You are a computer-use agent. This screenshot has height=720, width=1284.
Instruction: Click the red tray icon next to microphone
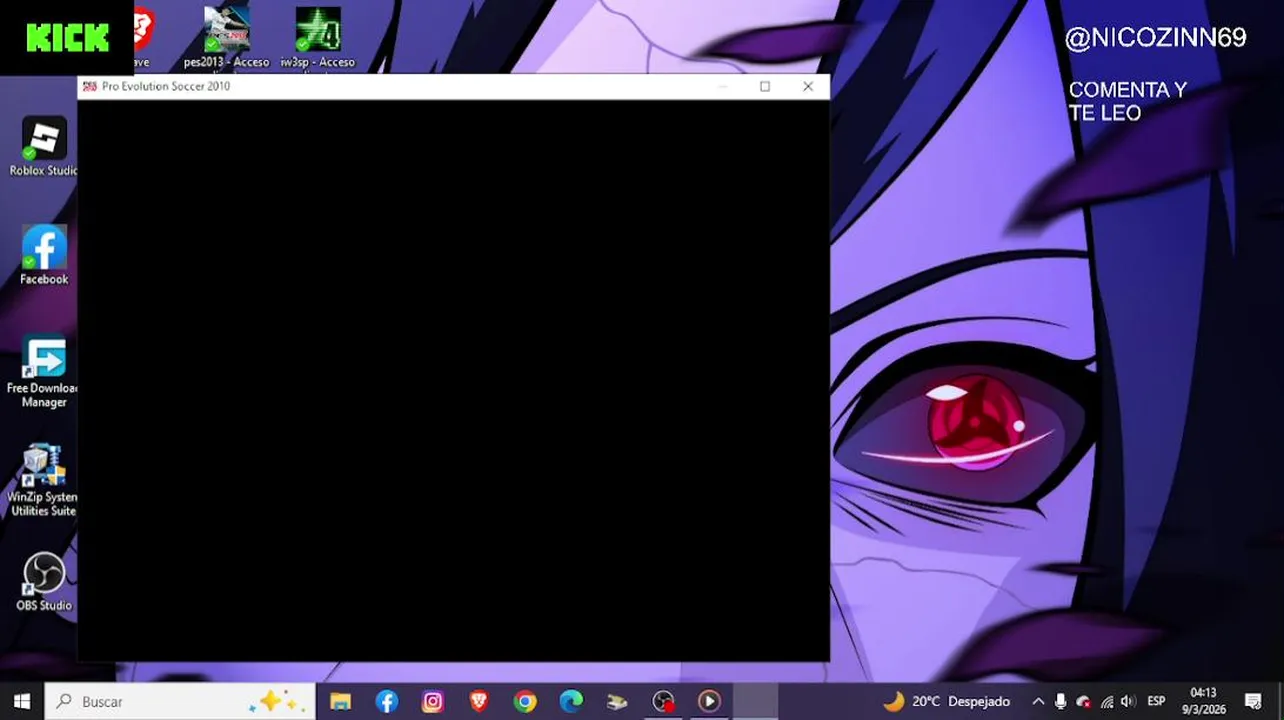click(x=1083, y=702)
